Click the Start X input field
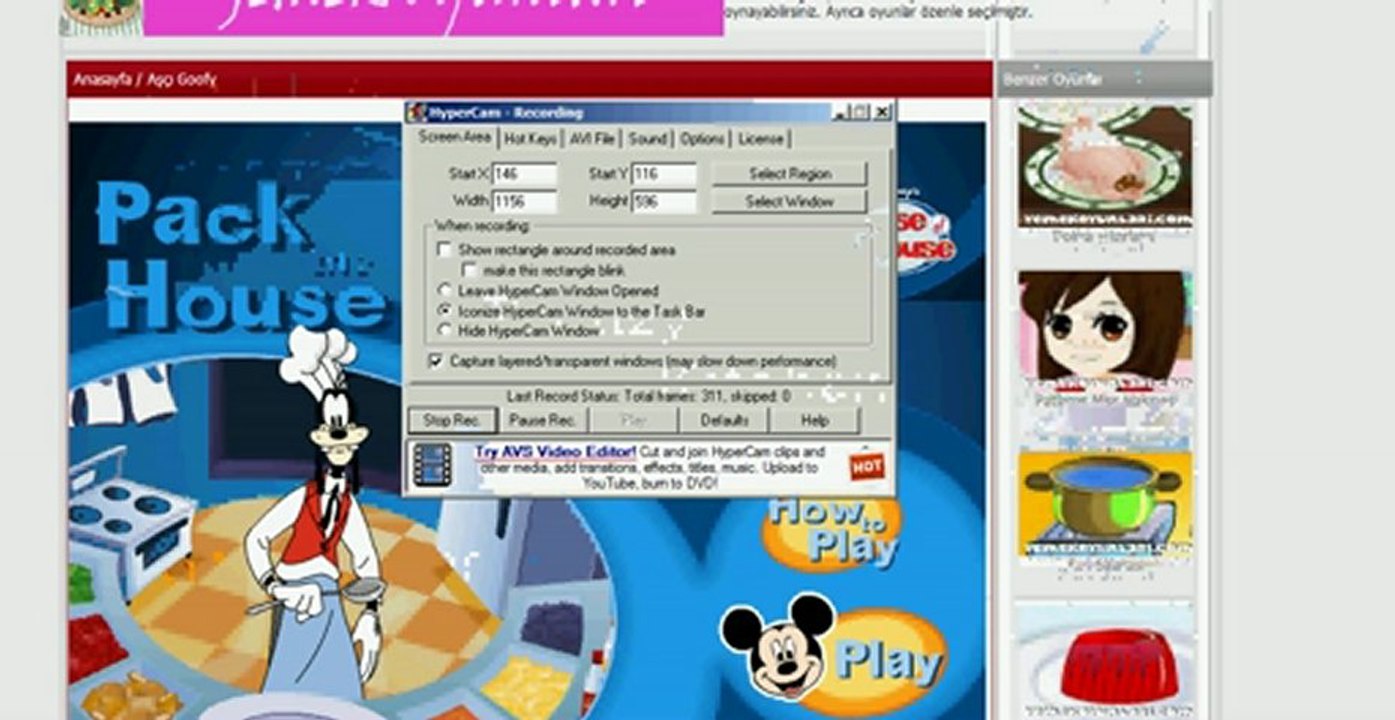 click(x=524, y=174)
